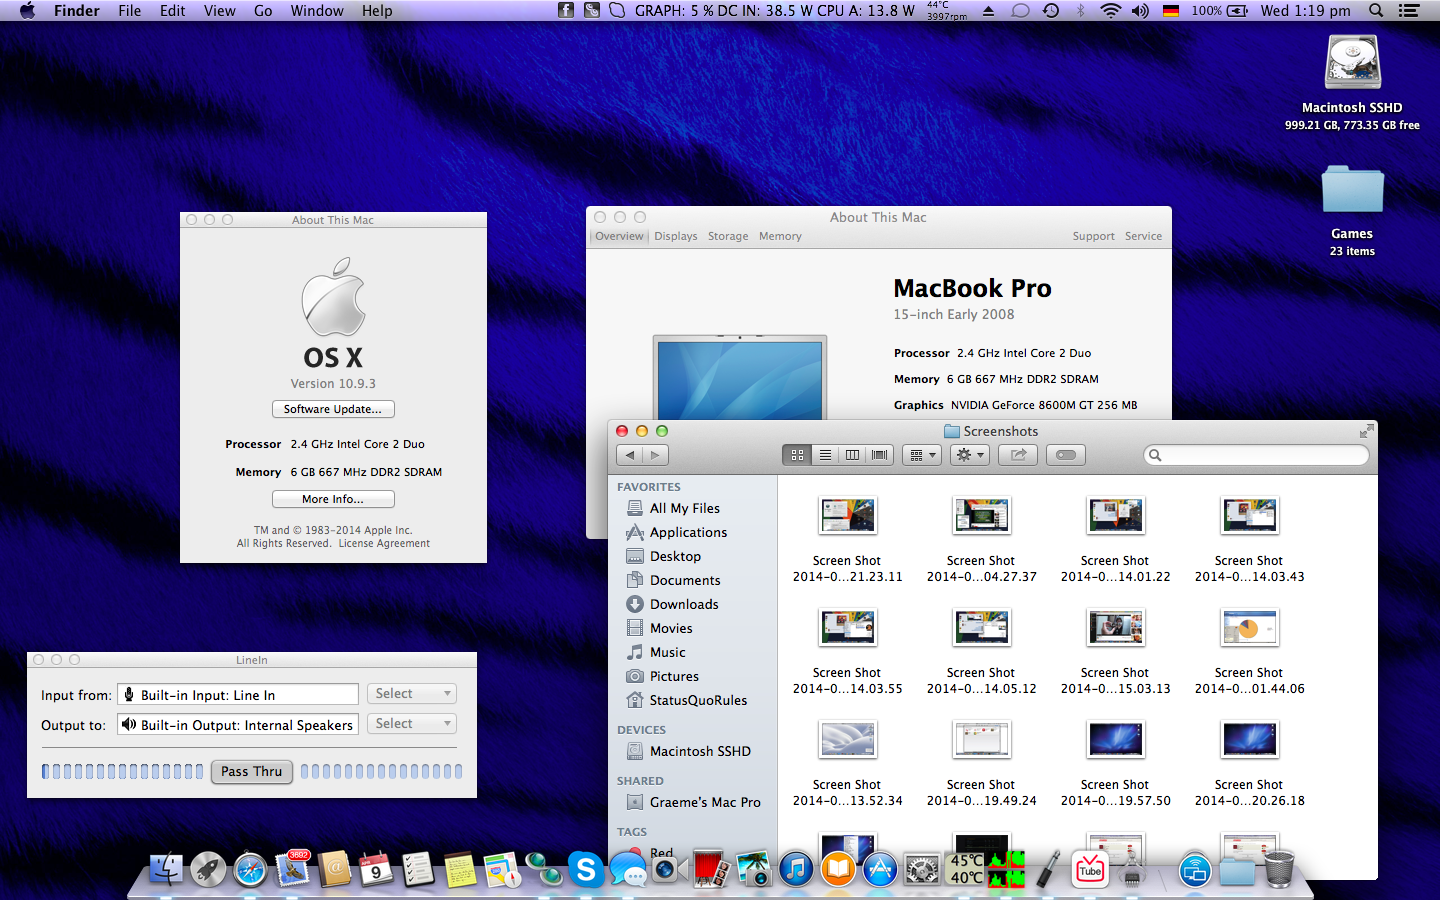Open Maps from the Dock
Viewport: 1440px width, 900px height.
click(502, 869)
